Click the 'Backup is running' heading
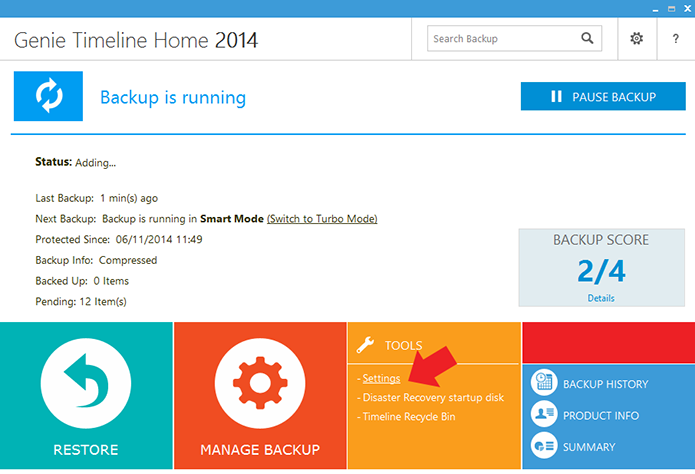 point(173,98)
